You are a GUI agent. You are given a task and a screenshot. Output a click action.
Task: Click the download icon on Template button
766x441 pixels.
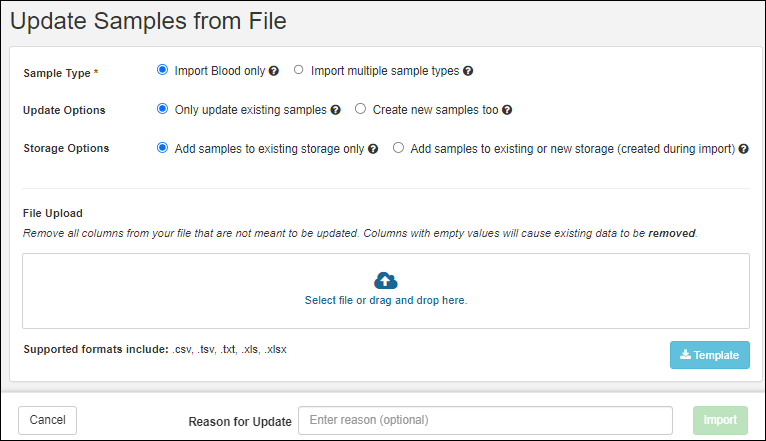(685, 355)
